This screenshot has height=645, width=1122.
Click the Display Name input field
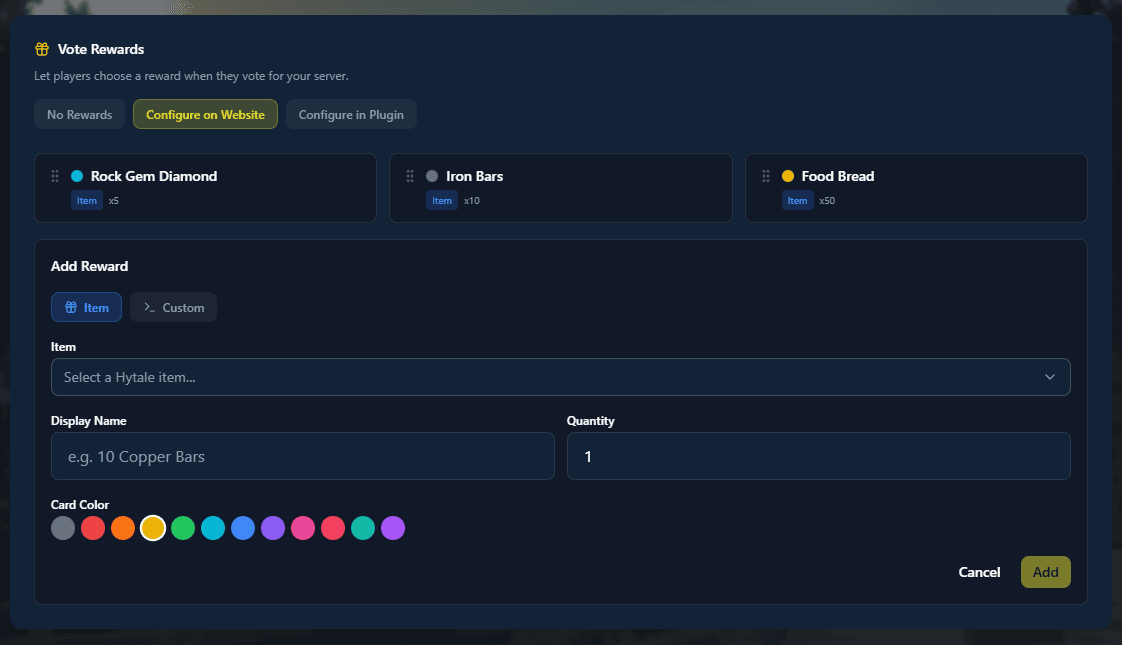point(302,455)
